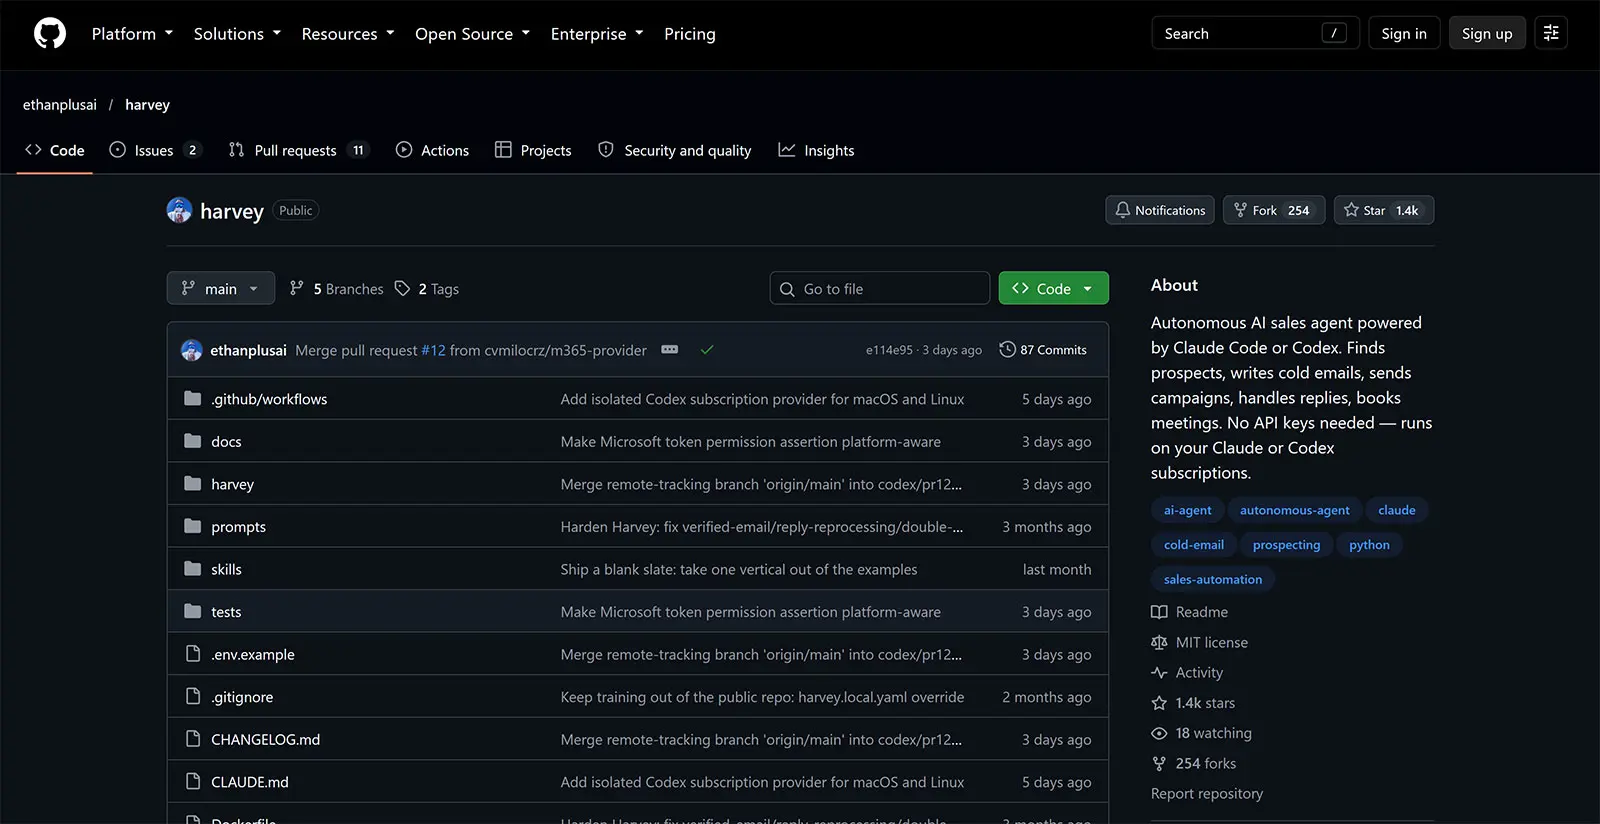Click the Activity pulse icon
1600x824 pixels.
coord(1159,673)
